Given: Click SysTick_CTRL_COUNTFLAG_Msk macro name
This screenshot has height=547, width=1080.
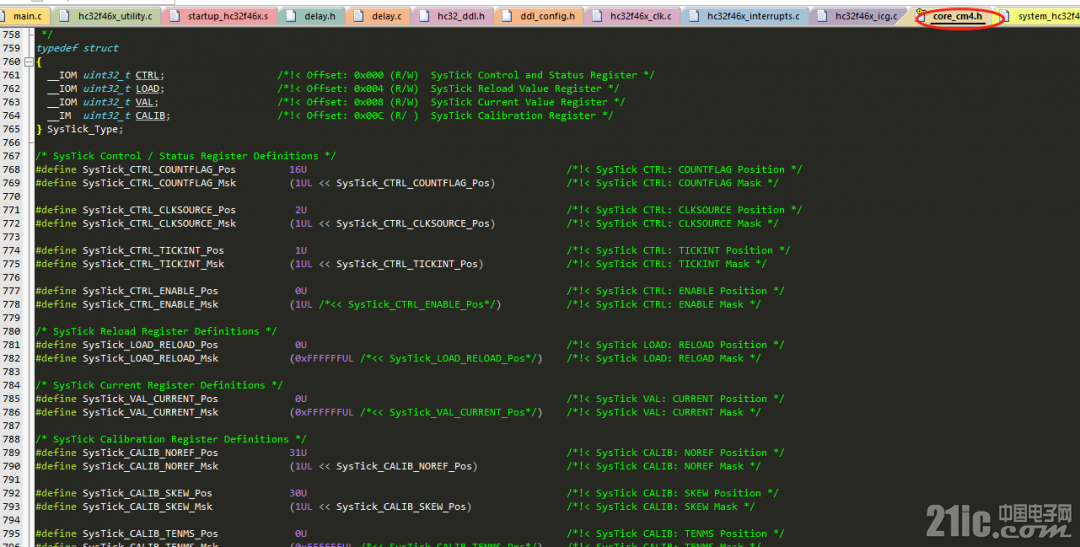Looking at the screenshot, I should [159, 183].
